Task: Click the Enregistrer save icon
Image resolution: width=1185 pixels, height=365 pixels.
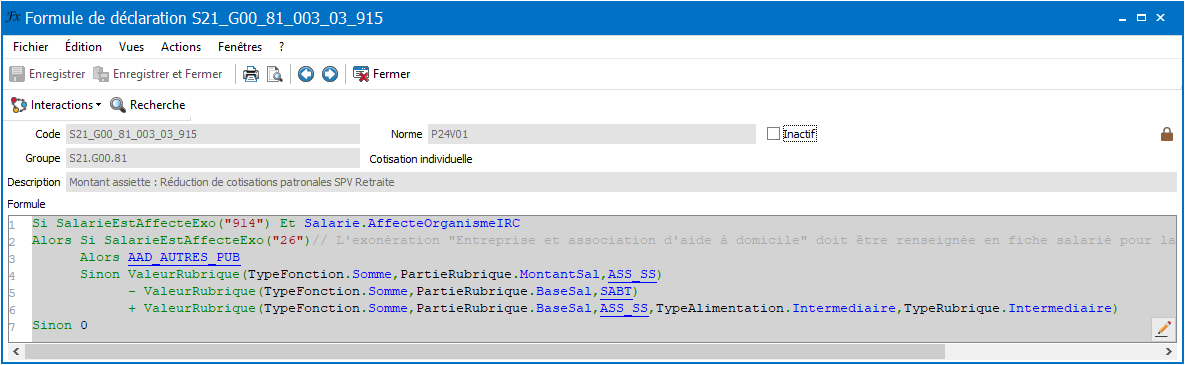Action: 17,74
